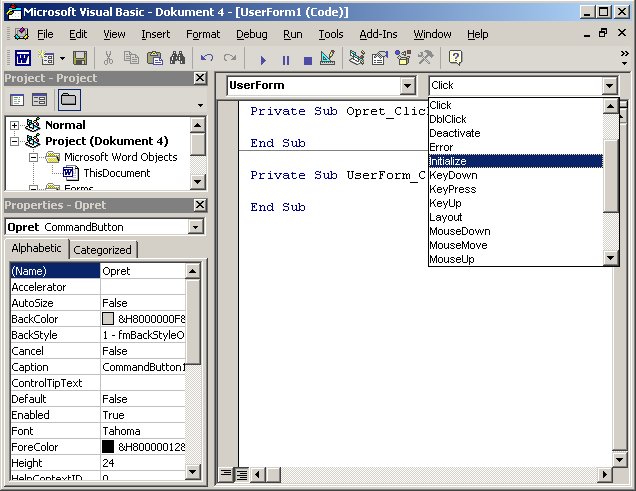Open the Format menu
Image resolution: width=636 pixels, height=491 pixels.
203,34
